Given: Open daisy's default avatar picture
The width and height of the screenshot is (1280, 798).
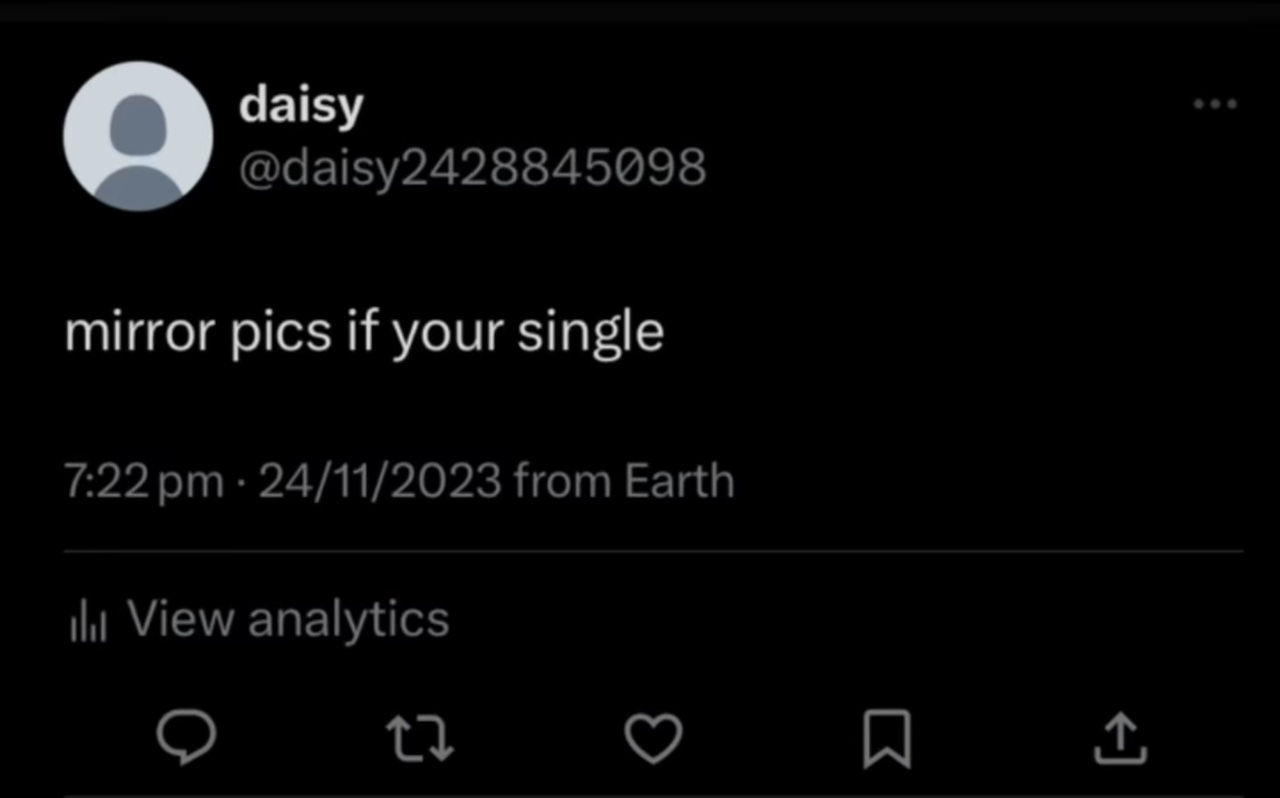Looking at the screenshot, I should point(138,136).
